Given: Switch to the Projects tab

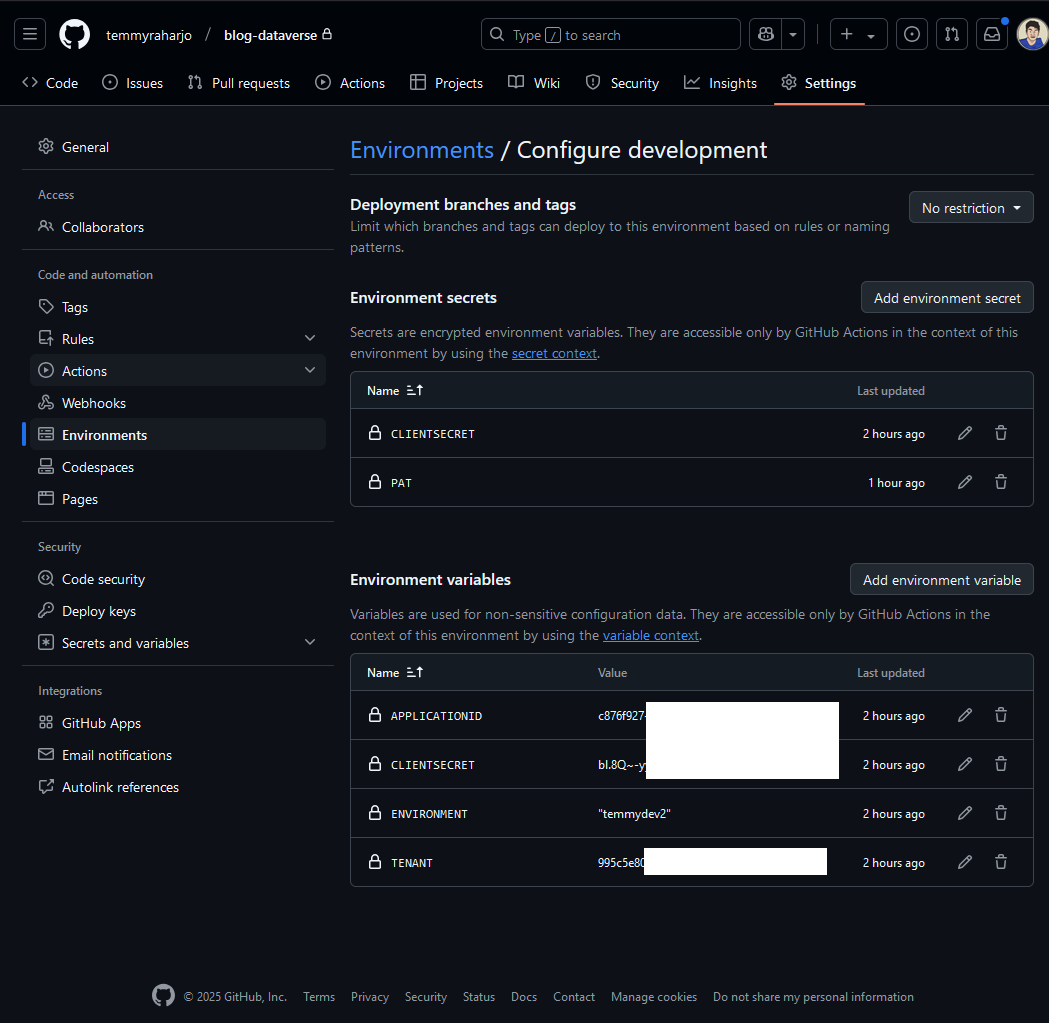Looking at the screenshot, I should (x=446, y=83).
